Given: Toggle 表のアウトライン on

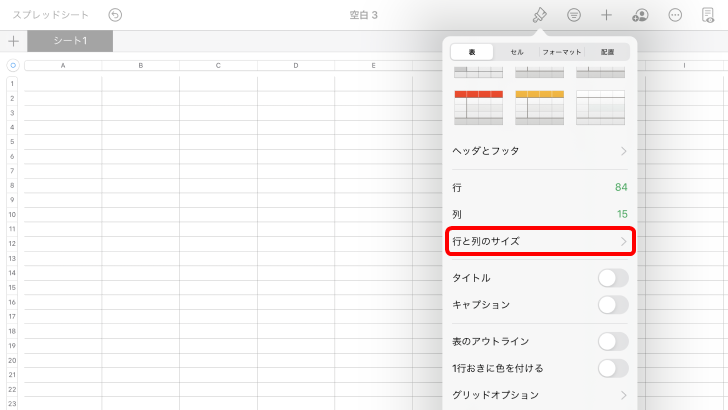Looking at the screenshot, I should [x=612, y=341].
